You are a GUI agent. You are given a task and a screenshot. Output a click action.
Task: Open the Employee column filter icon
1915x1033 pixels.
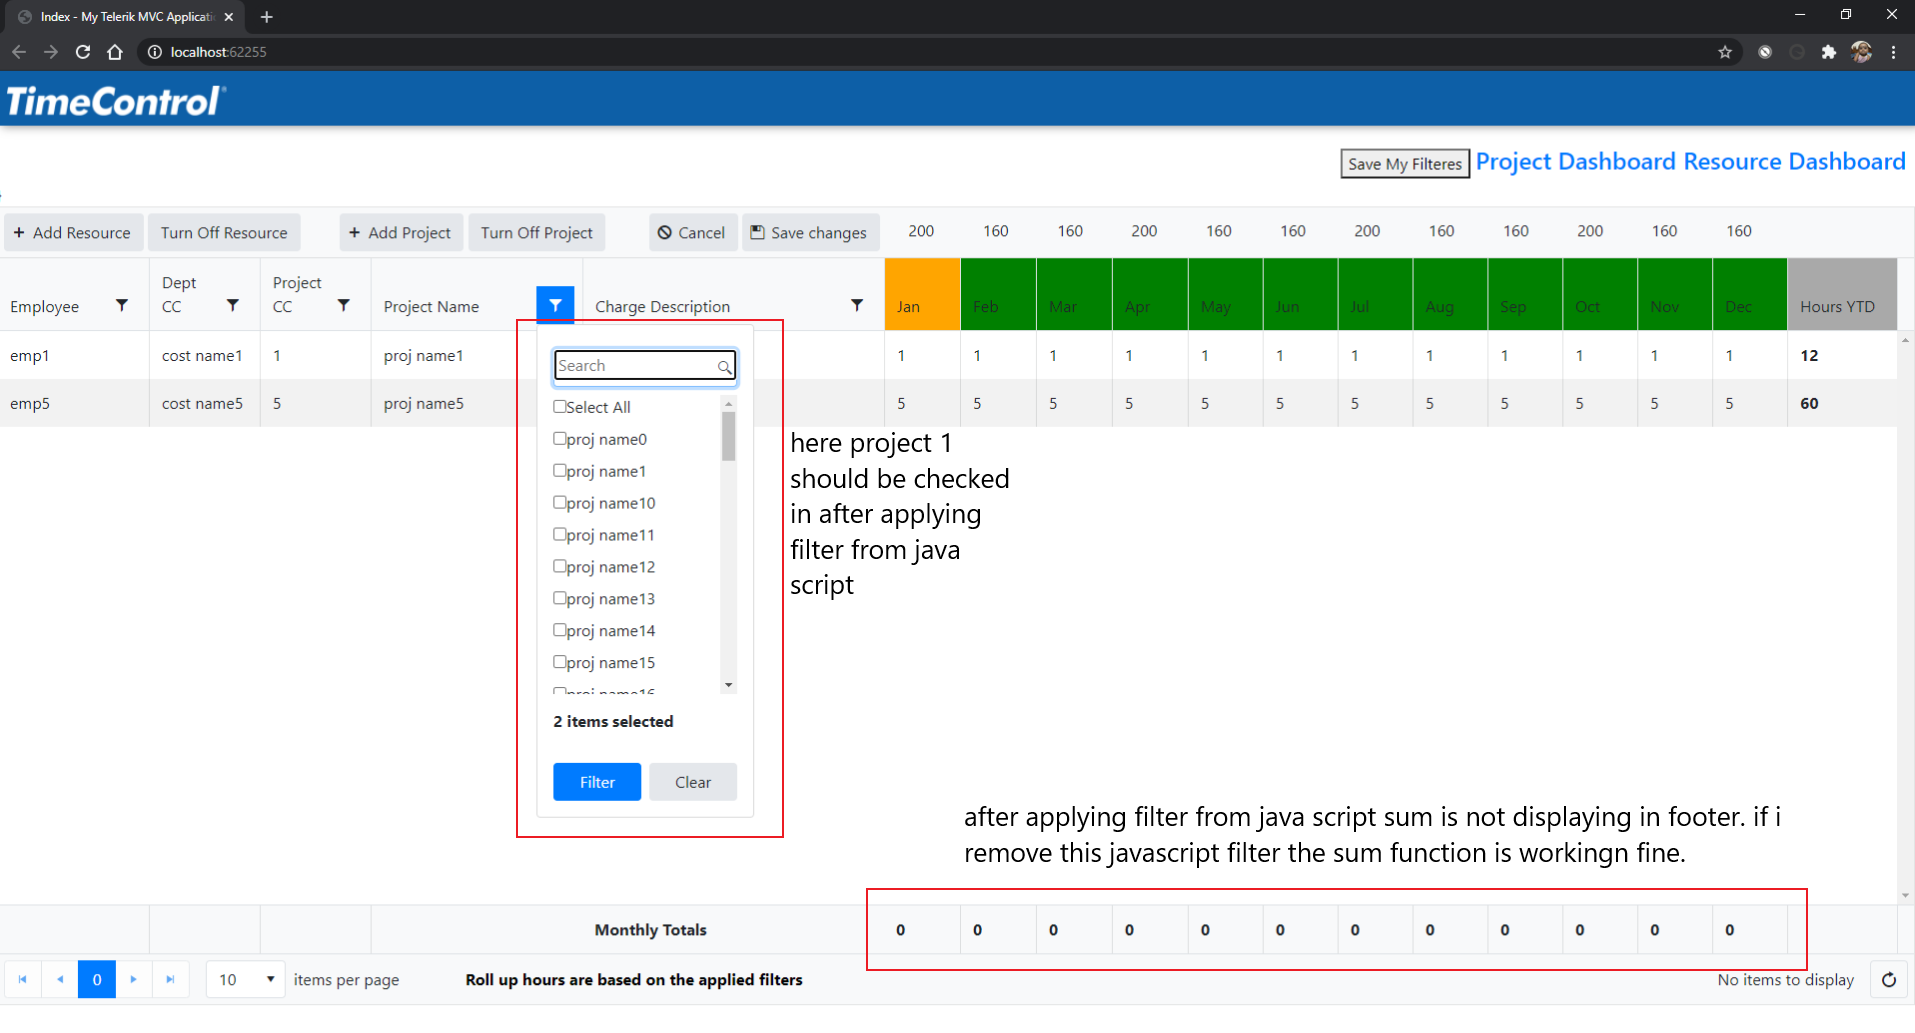(122, 306)
